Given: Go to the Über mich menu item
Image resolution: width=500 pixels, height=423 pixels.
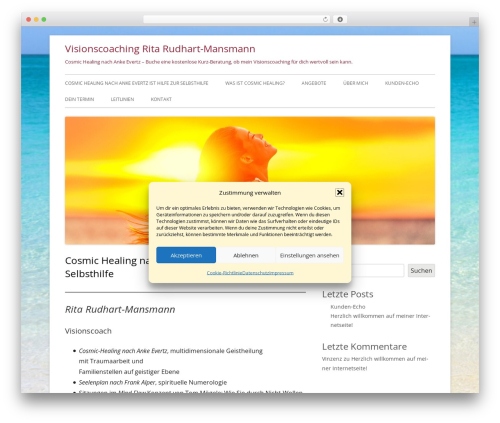Looking at the screenshot, I should click(x=355, y=83).
